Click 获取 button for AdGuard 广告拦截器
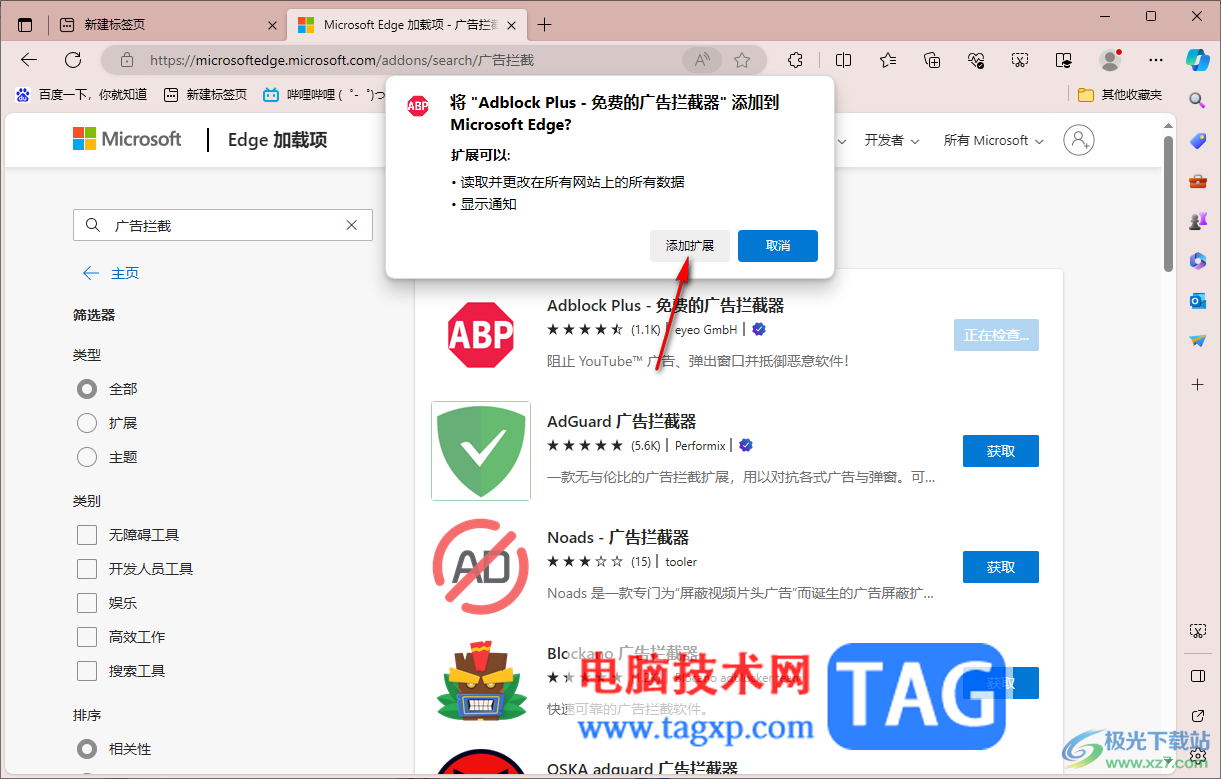1221x779 pixels. coord(1001,451)
